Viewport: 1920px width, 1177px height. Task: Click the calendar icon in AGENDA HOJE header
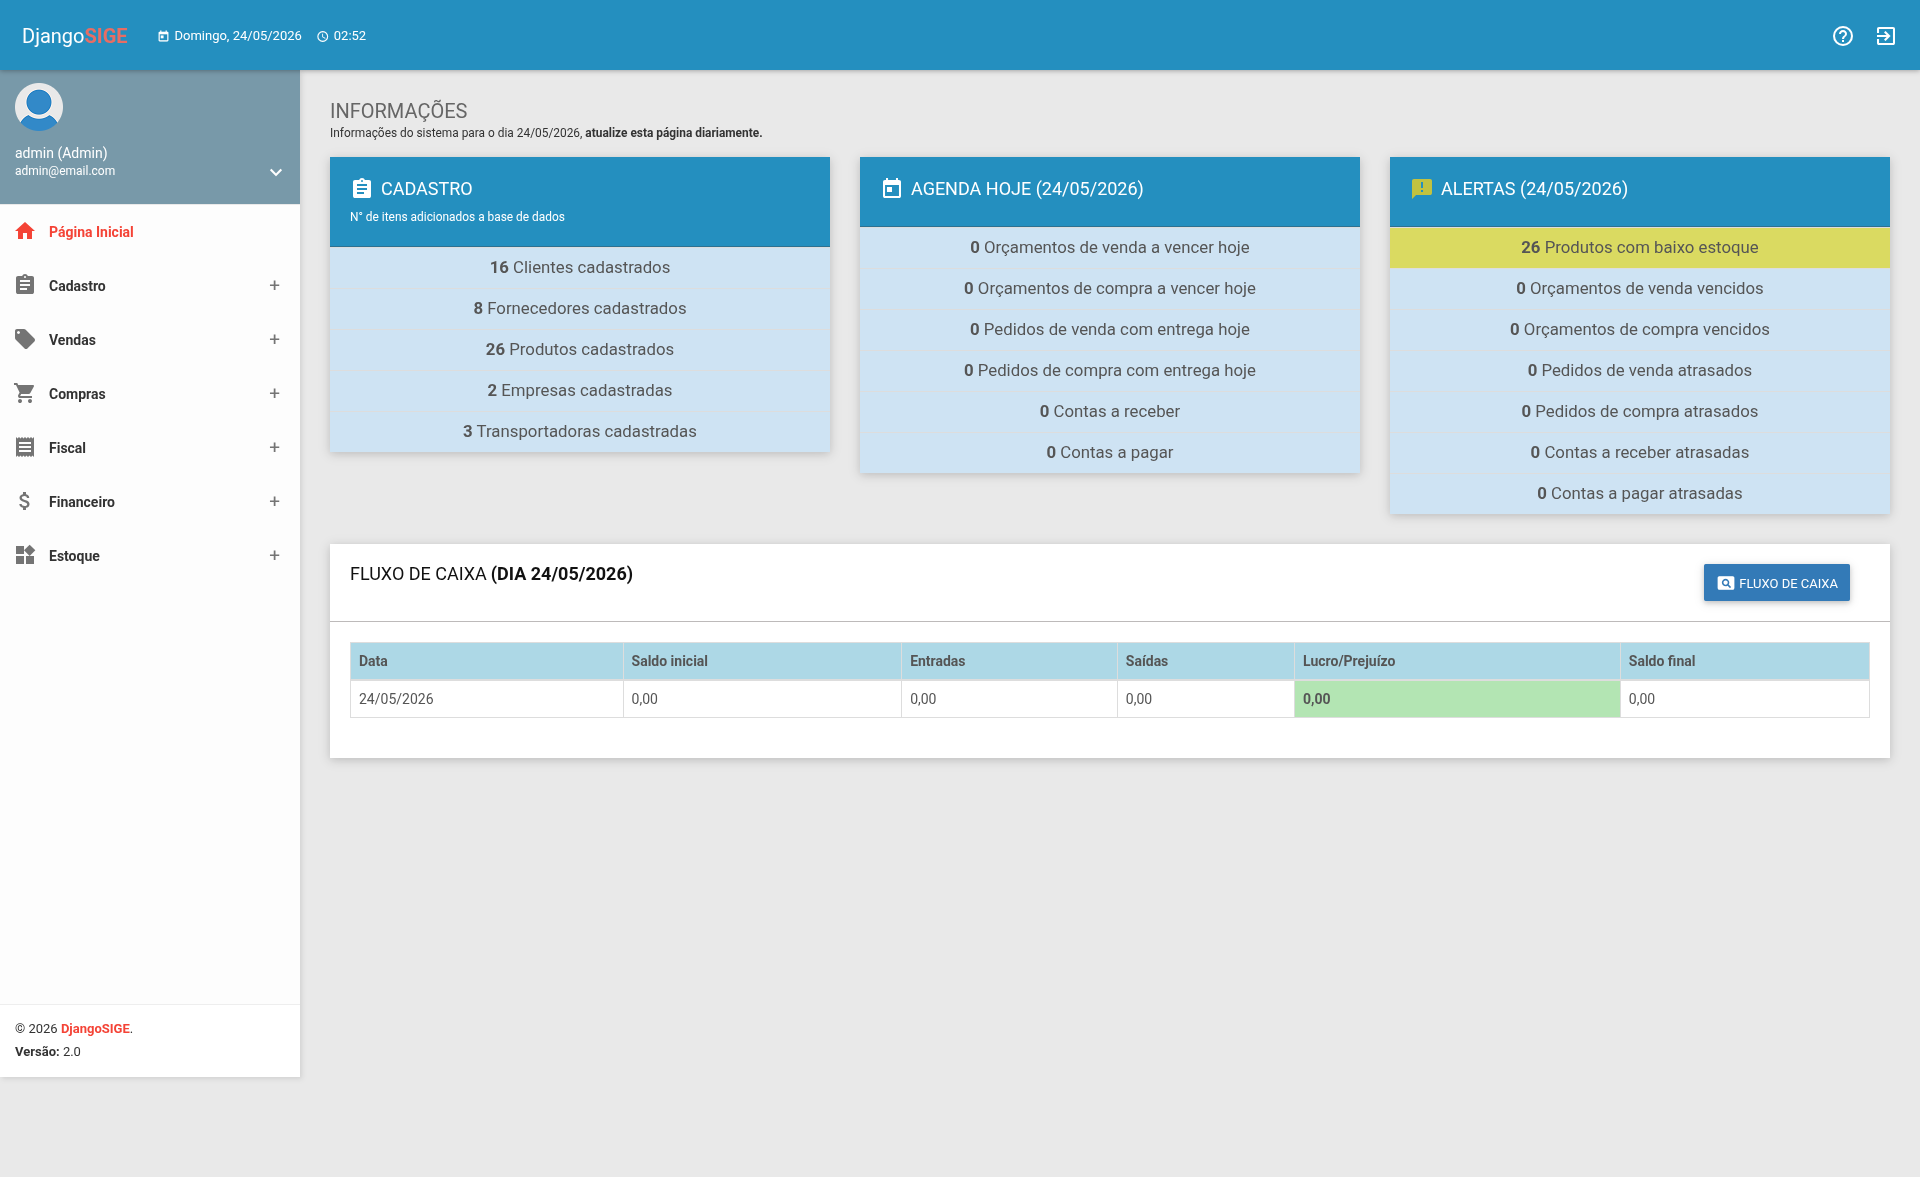coord(892,188)
